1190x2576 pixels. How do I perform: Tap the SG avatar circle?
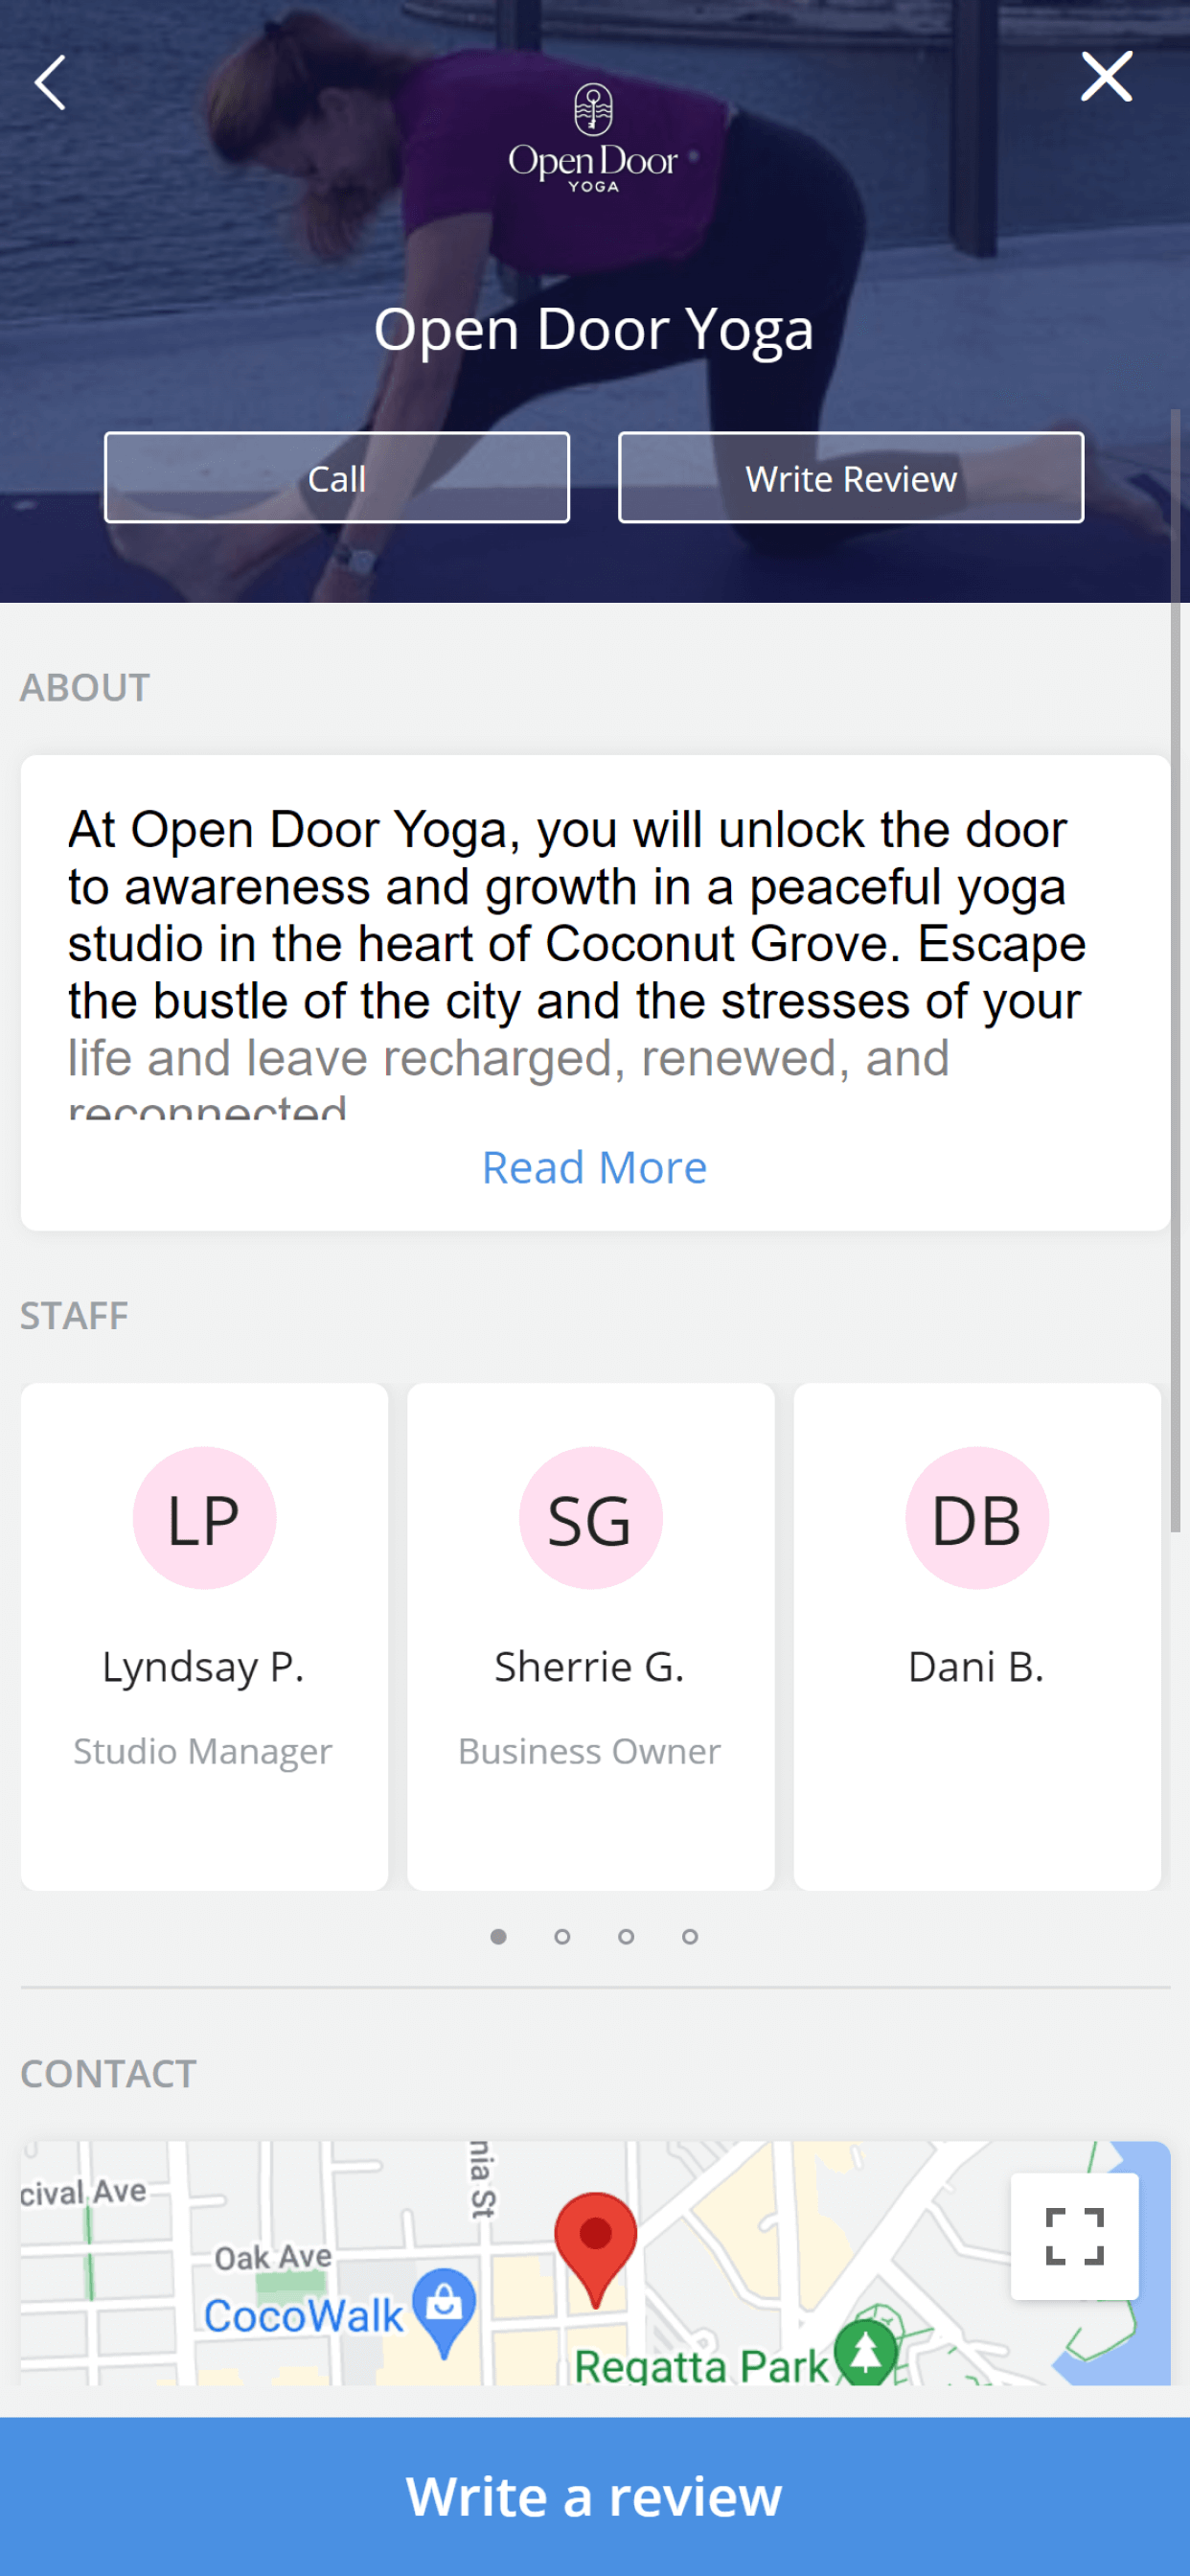[x=590, y=1518]
